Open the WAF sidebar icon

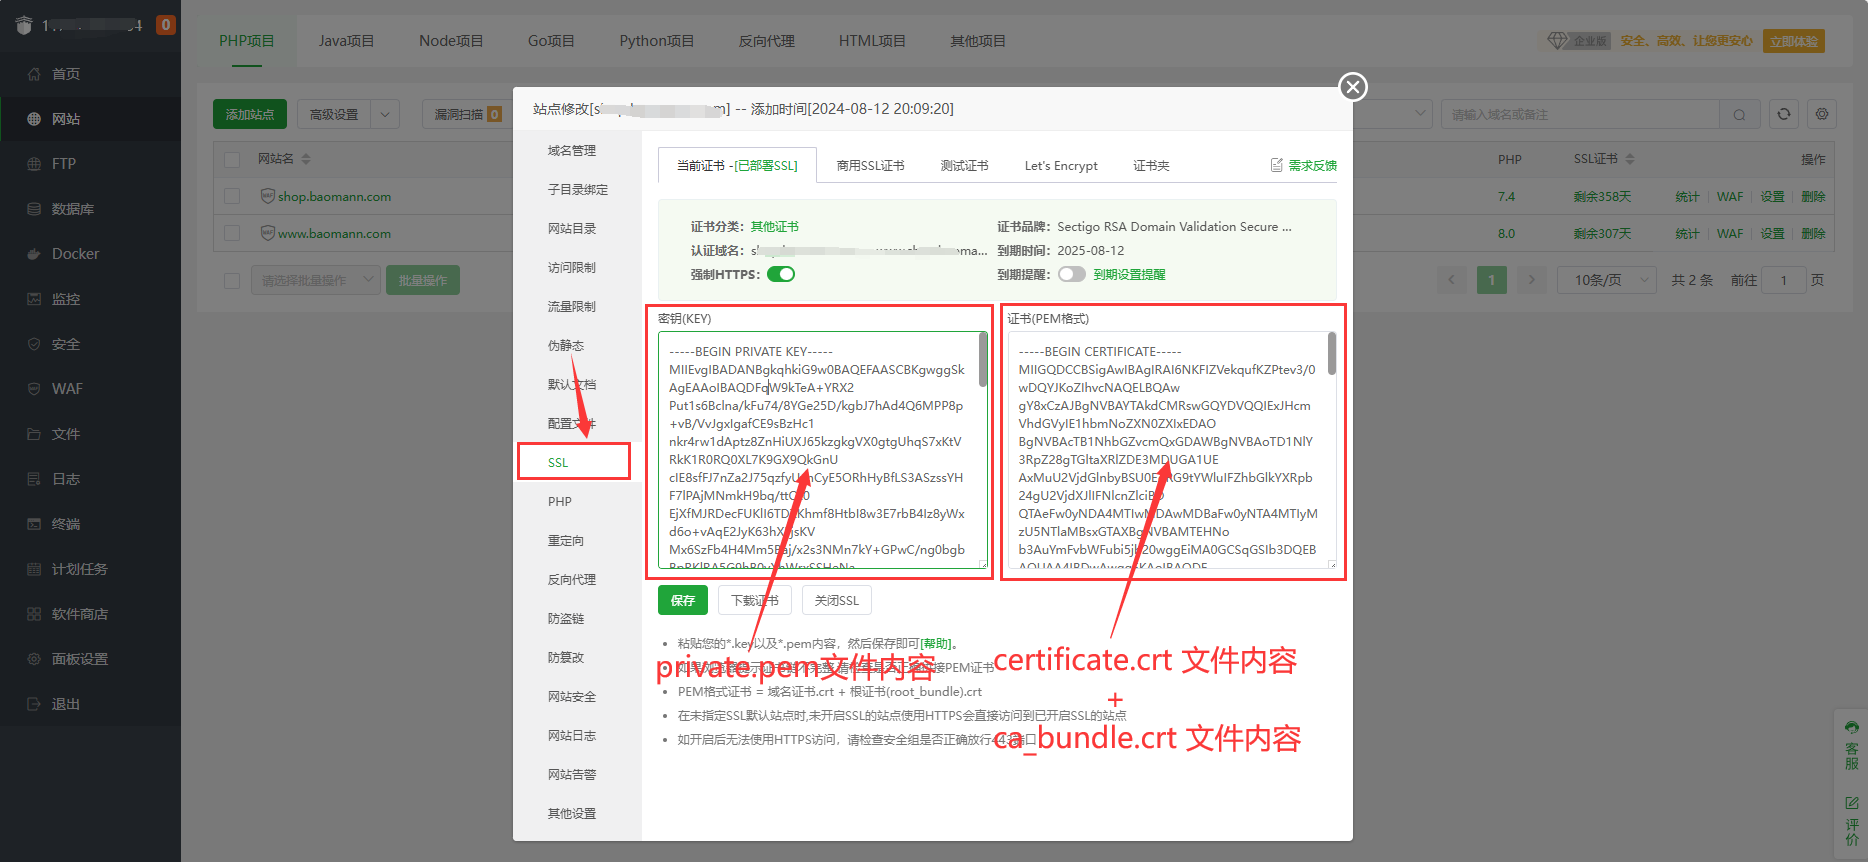34,389
